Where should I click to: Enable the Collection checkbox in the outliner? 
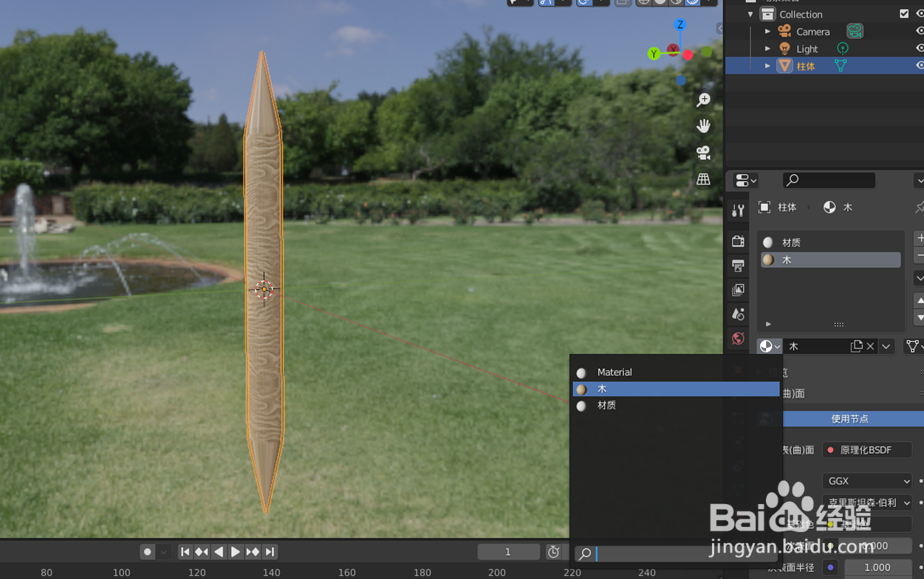(904, 13)
